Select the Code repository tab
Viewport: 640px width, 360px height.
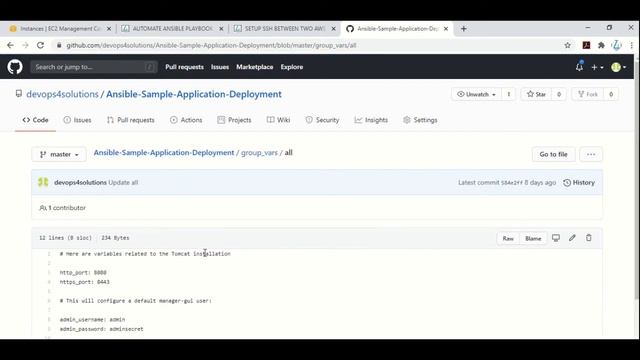click(36, 120)
